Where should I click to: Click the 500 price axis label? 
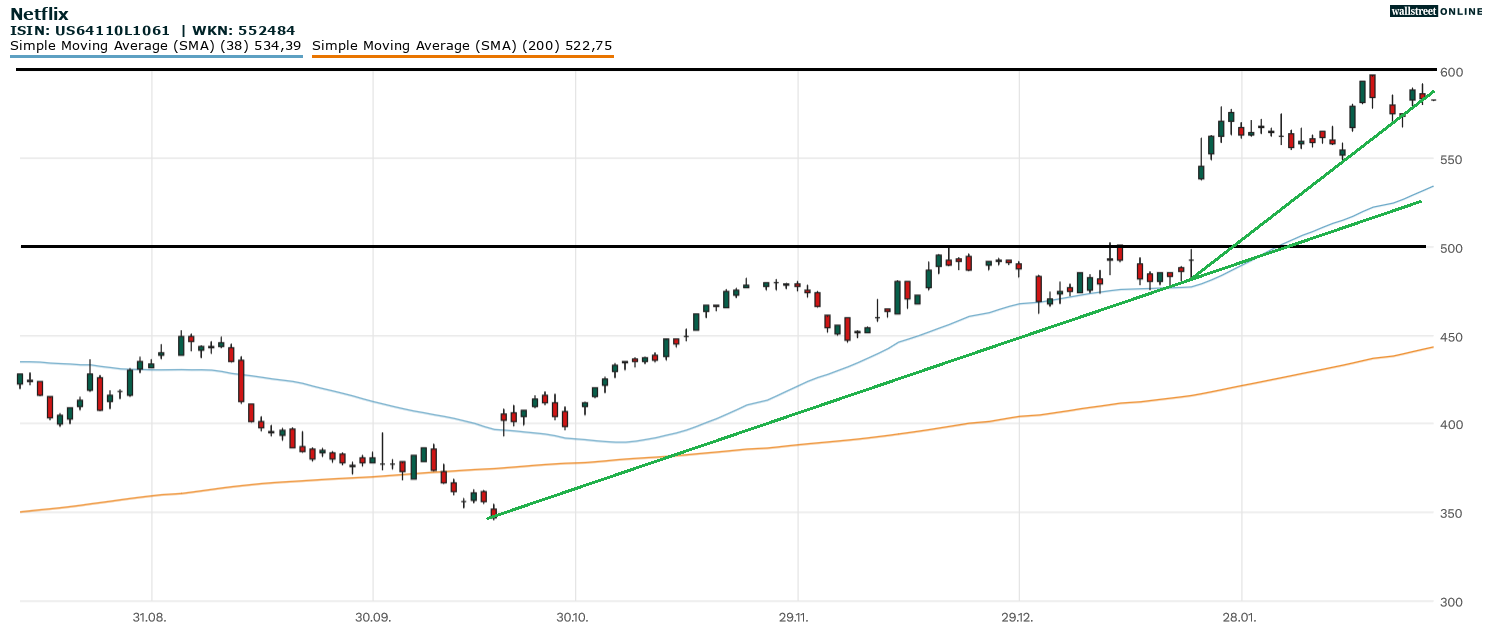pos(1451,248)
